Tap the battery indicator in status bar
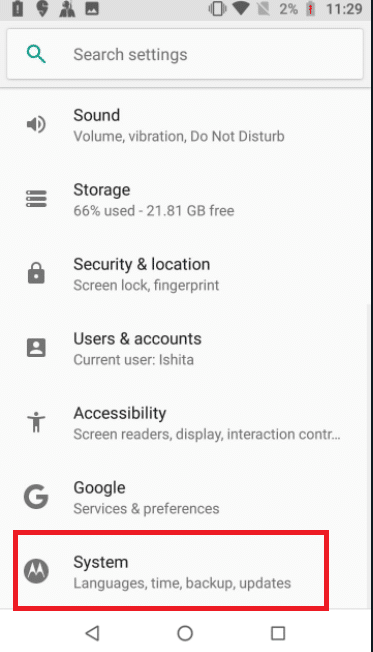Screen dimensions: 373x652 click(310, 9)
